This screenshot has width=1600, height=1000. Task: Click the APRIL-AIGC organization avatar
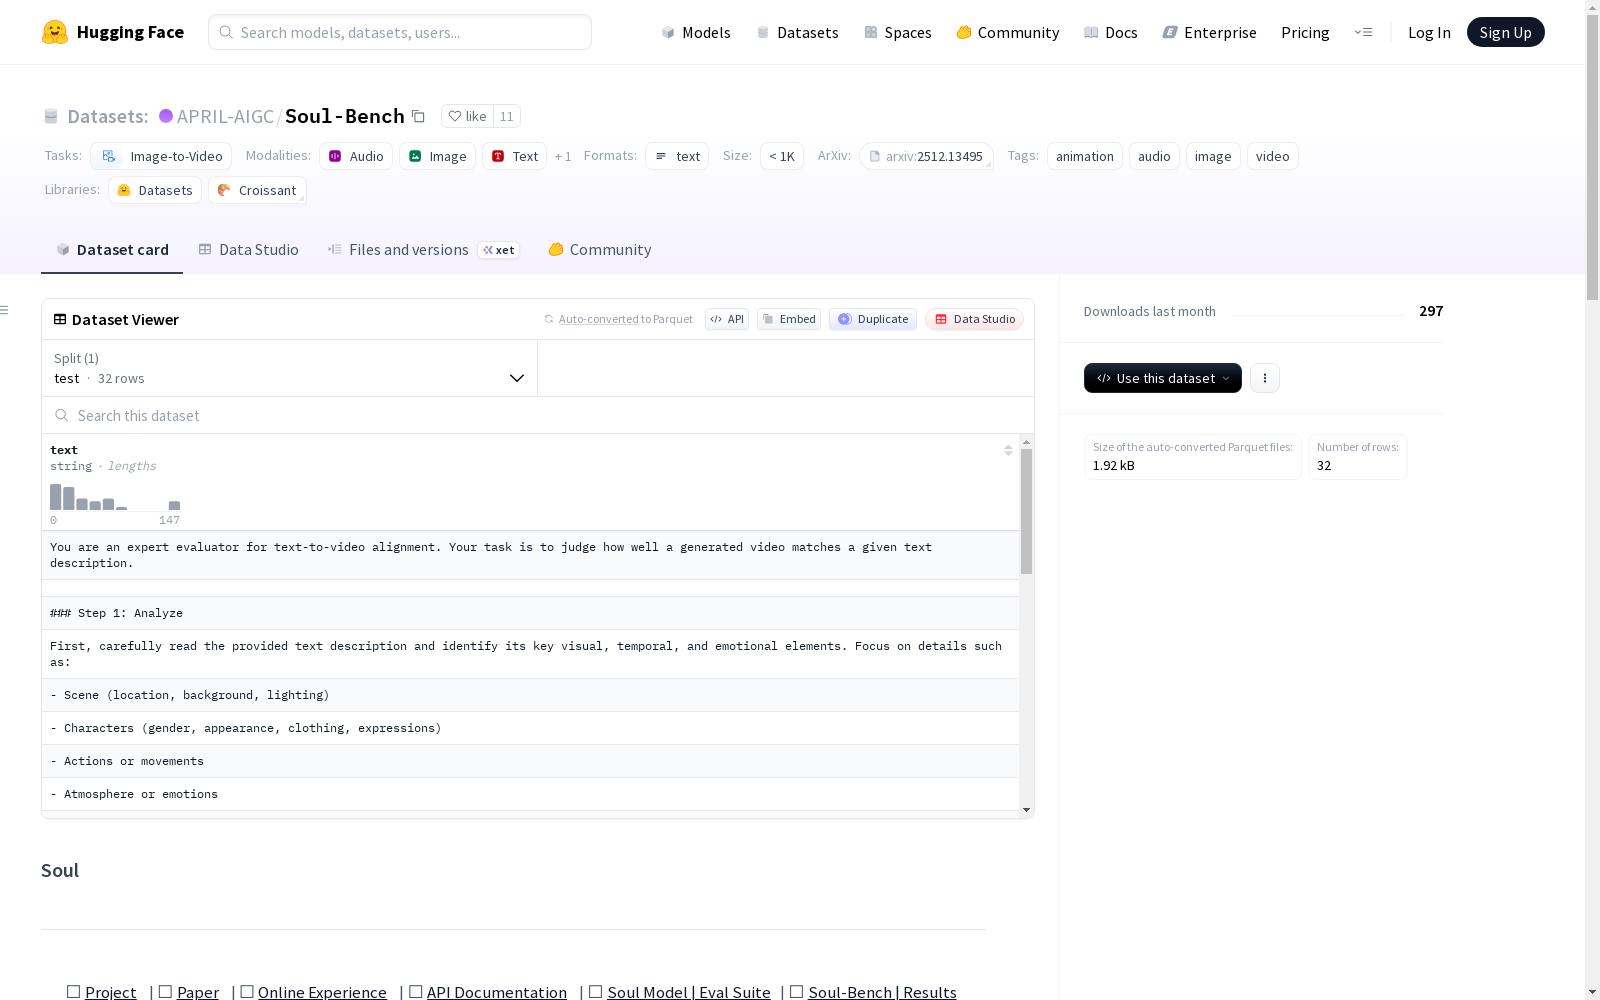166,116
